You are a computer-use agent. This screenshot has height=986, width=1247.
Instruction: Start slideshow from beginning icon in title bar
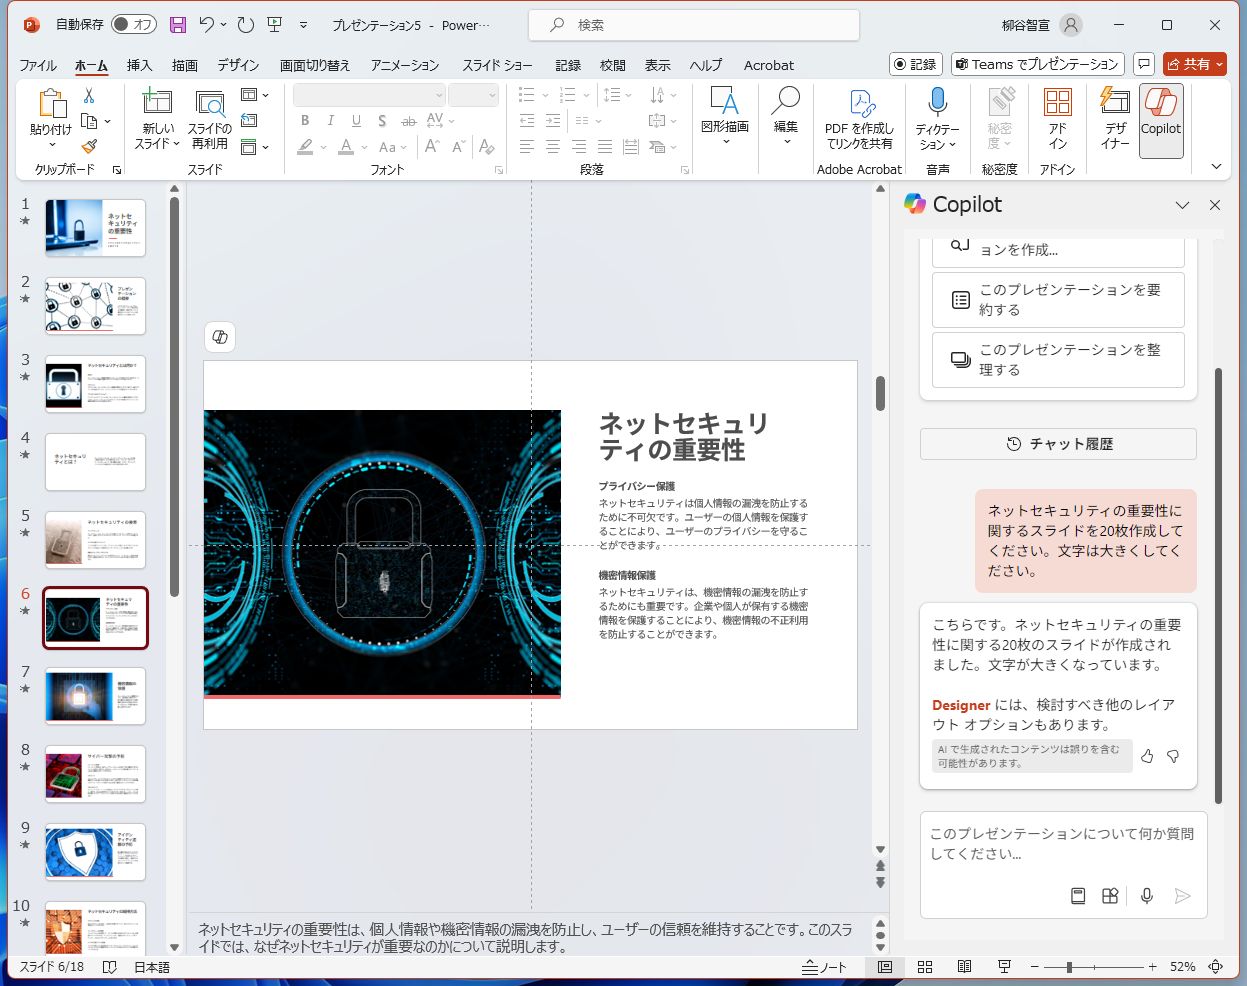point(275,25)
